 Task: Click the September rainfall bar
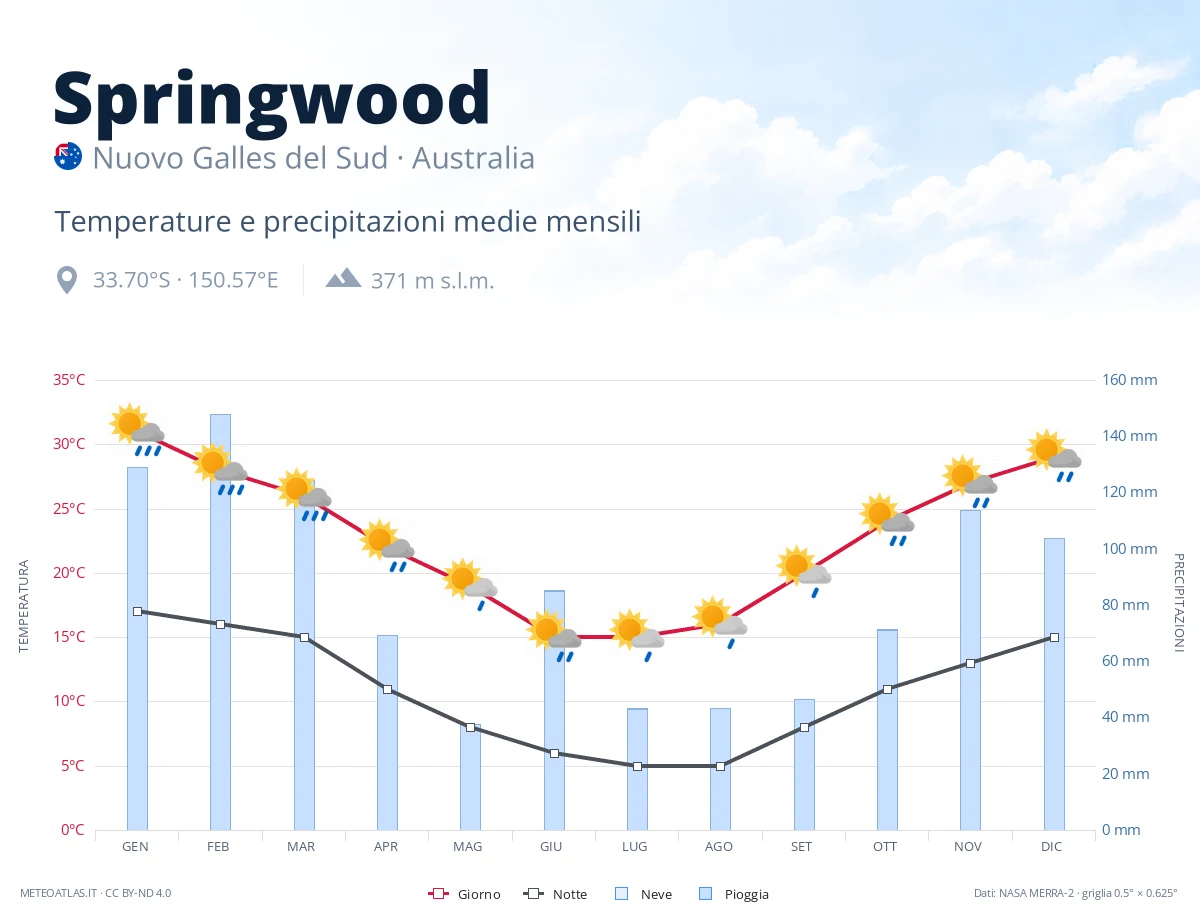click(x=804, y=764)
